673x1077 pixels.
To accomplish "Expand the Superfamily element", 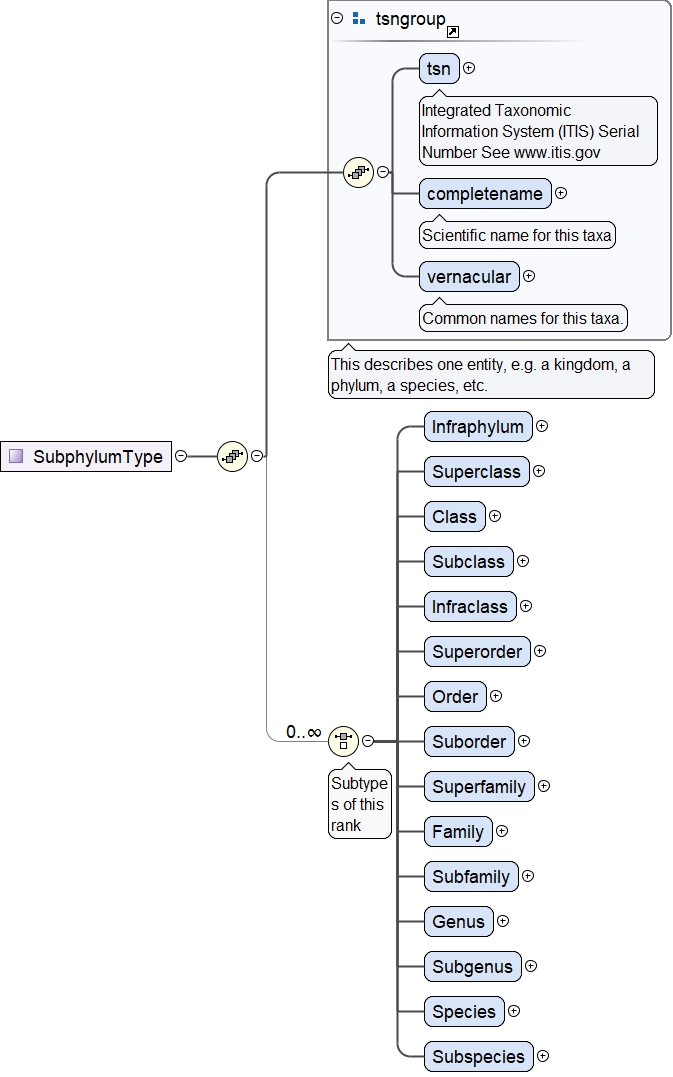I will tap(544, 786).
